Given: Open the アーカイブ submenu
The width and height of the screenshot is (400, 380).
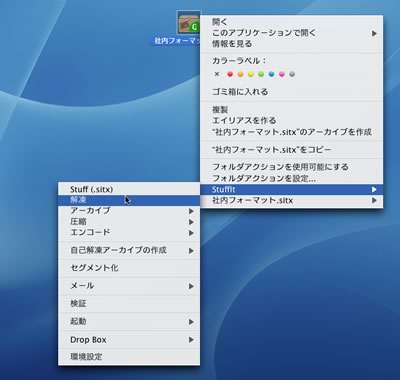Looking at the screenshot, I should click(129, 211).
